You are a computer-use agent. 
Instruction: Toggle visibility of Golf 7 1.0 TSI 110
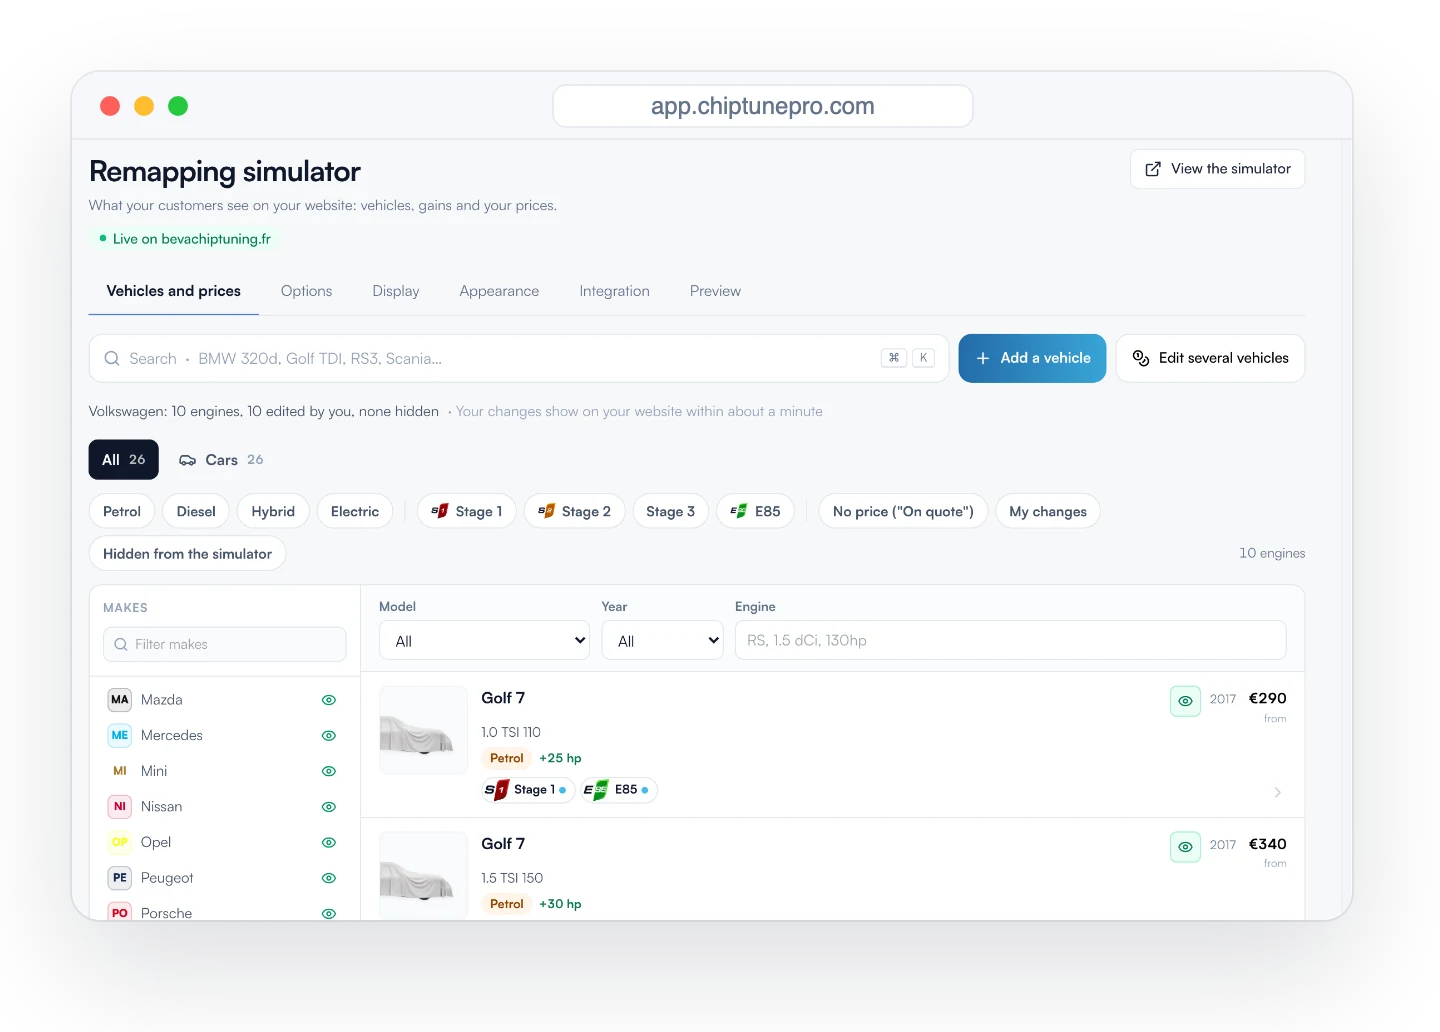(x=1185, y=701)
